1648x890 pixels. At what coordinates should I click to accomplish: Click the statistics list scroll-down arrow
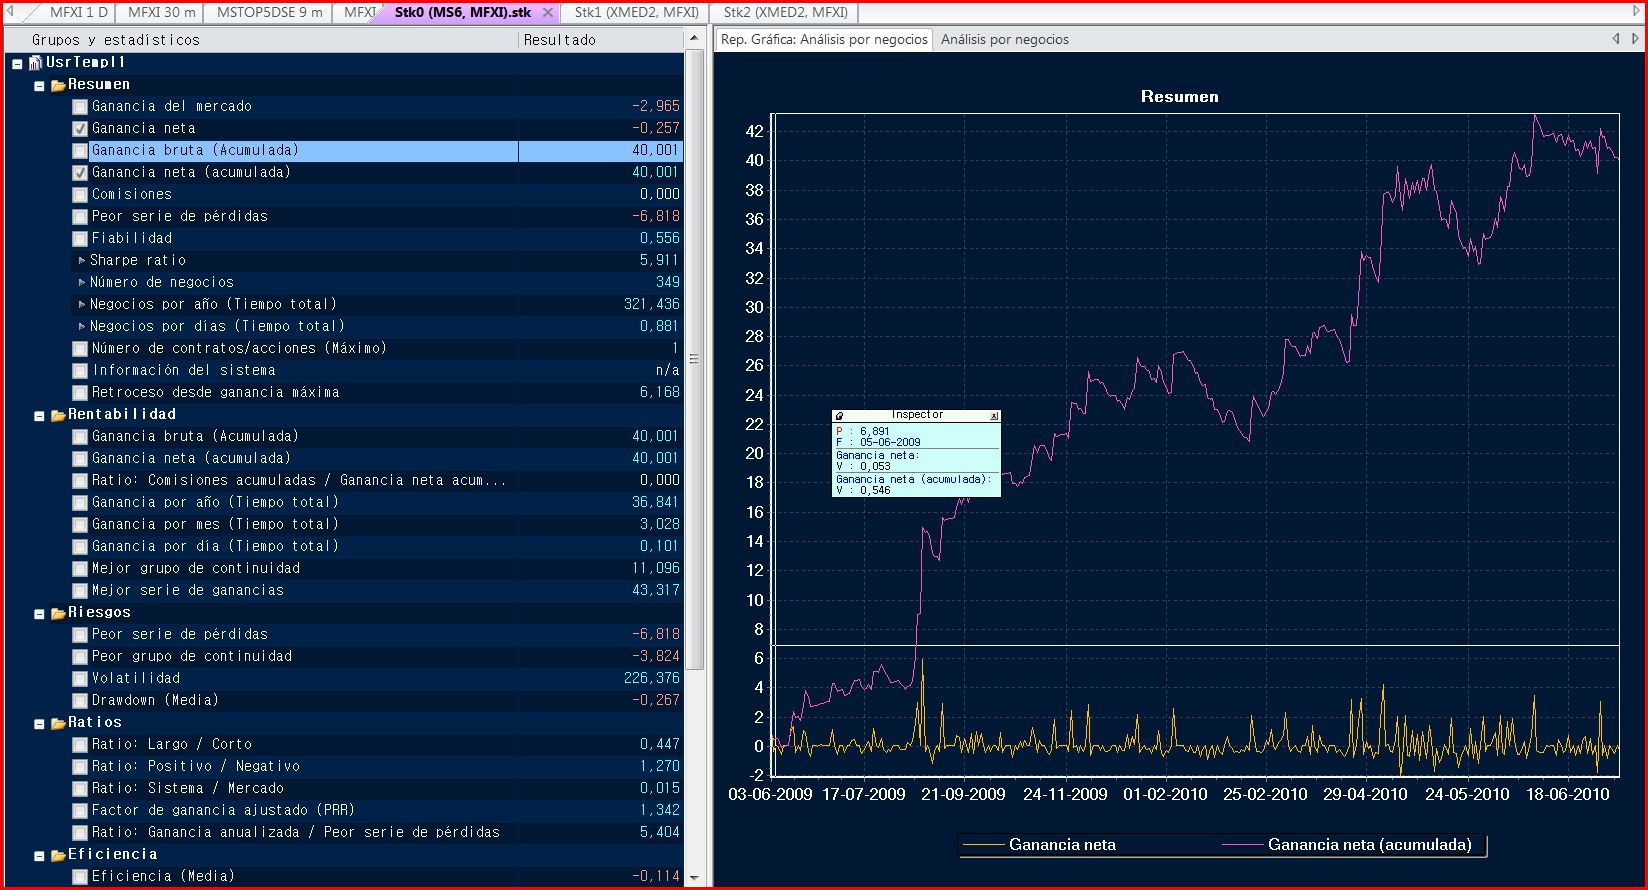(x=694, y=879)
